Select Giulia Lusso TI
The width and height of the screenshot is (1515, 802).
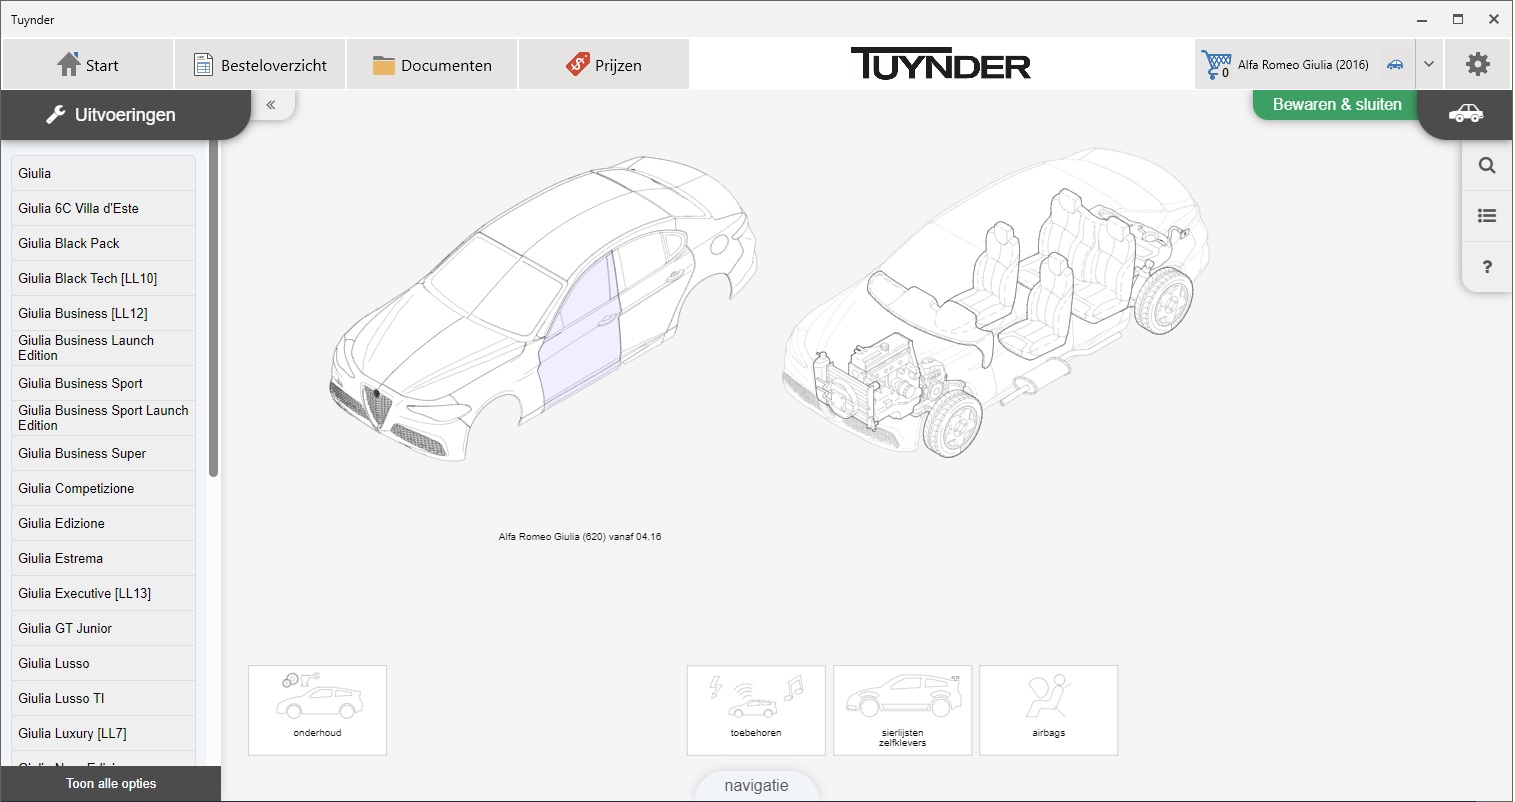click(x=103, y=698)
